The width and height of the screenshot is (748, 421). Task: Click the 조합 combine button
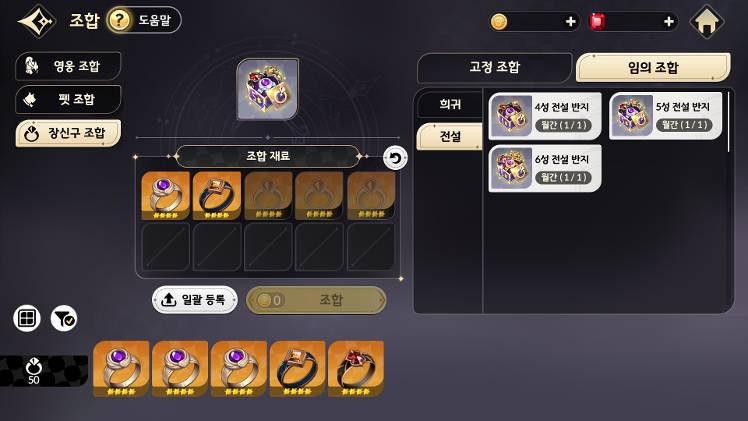(316, 300)
